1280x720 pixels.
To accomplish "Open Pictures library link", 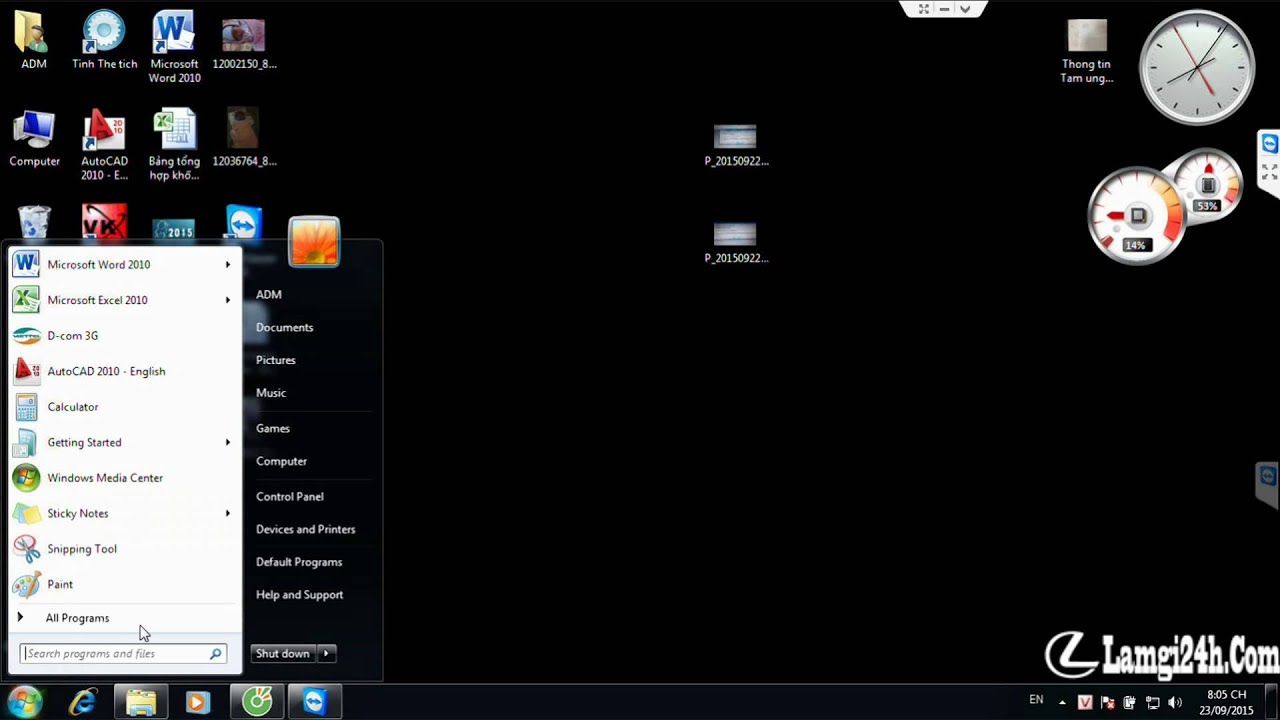I will [x=276, y=360].
